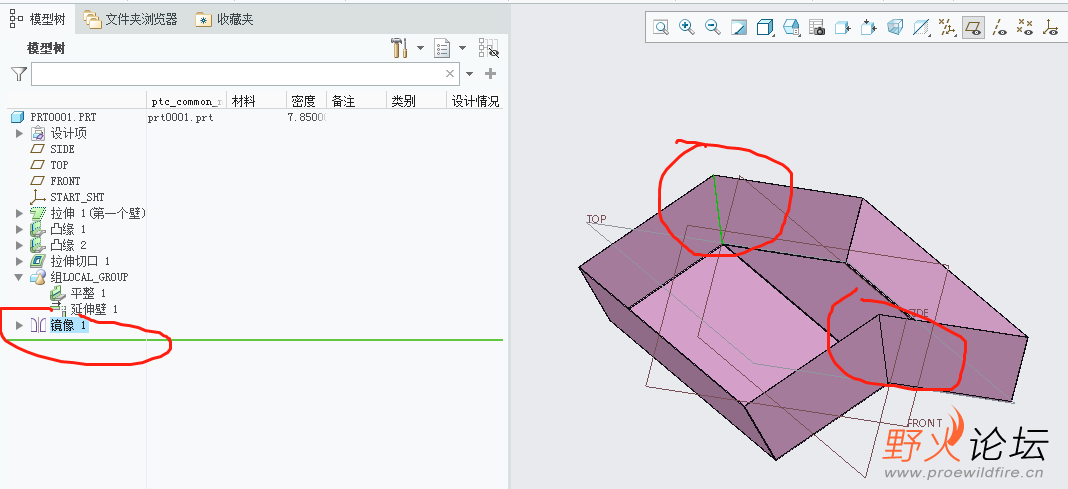
Task: Click the Repaint screen icon
Action: (739, 27)
